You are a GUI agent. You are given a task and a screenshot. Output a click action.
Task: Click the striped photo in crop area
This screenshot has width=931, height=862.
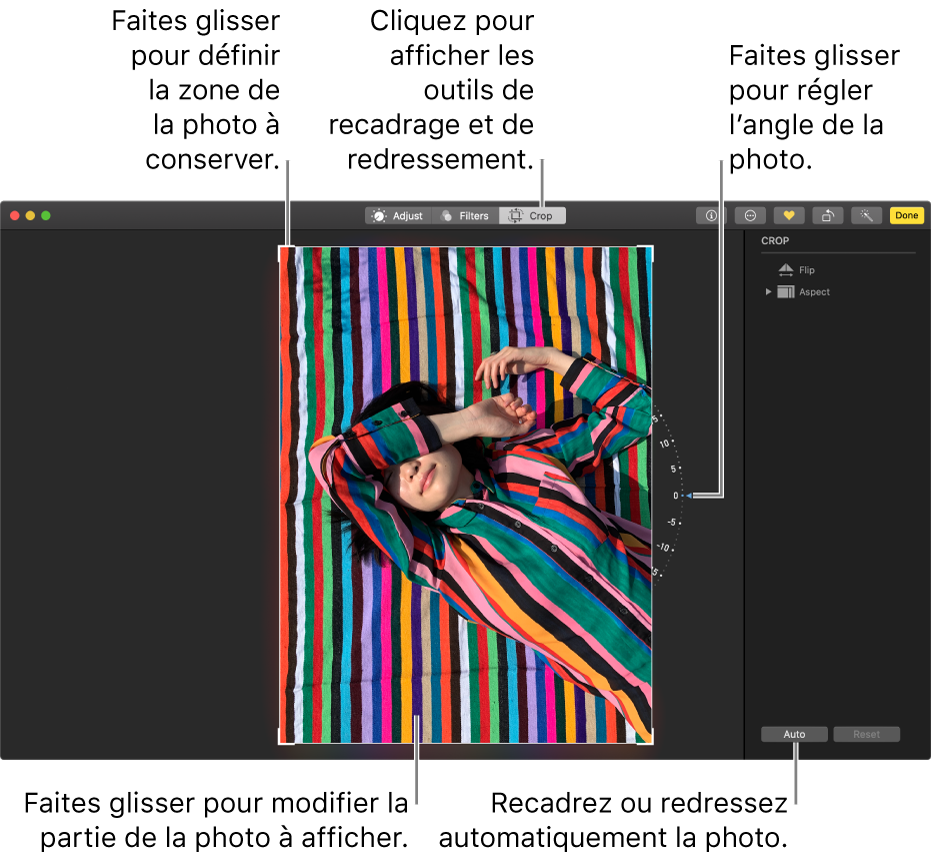tap(466, 495)
